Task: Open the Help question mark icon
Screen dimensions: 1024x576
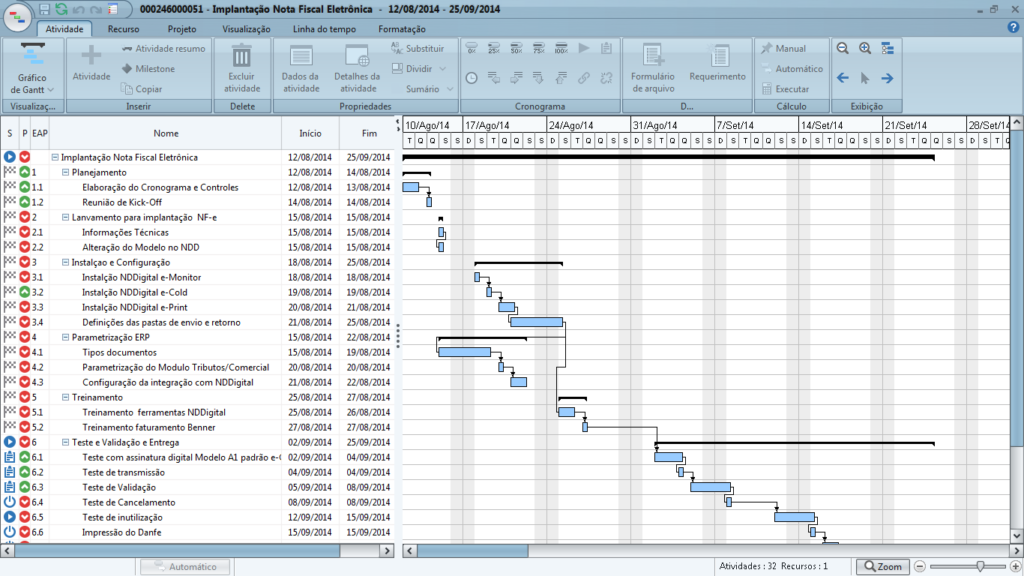Action: [1013, 28]
